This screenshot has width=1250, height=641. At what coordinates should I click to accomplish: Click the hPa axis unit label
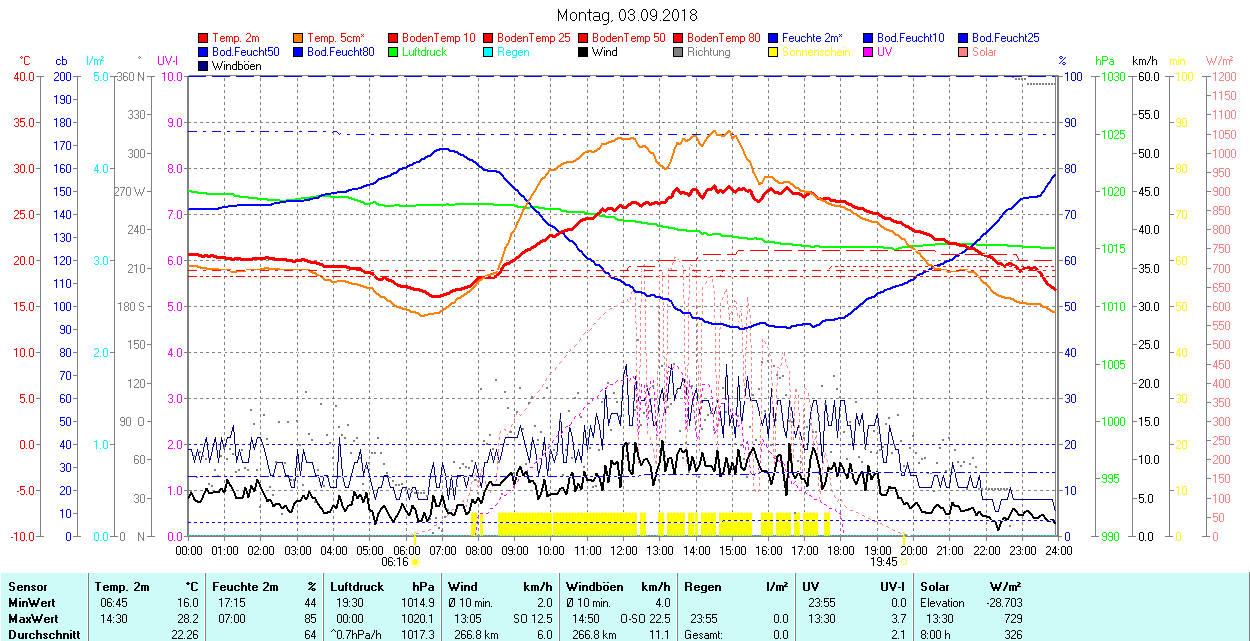1104,61
